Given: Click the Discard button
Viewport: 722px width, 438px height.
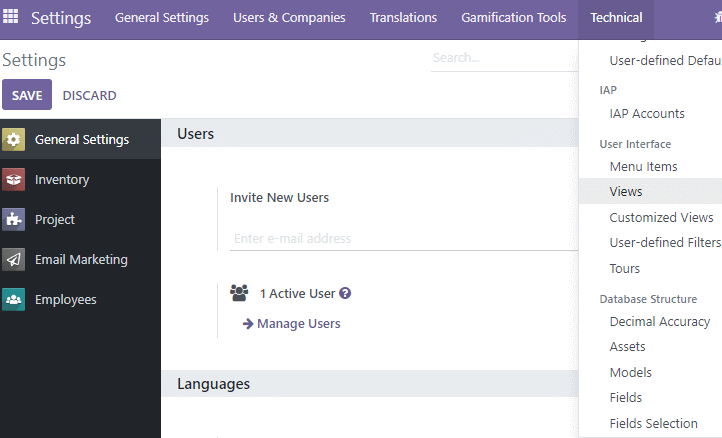Looking at the screenshot, I should pos(89,95).
